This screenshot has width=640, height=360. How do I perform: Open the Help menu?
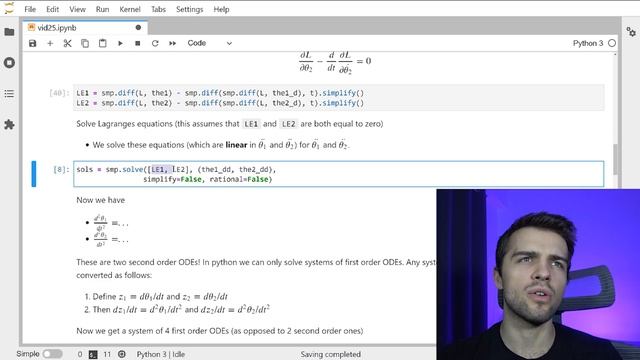coord(221,9)
